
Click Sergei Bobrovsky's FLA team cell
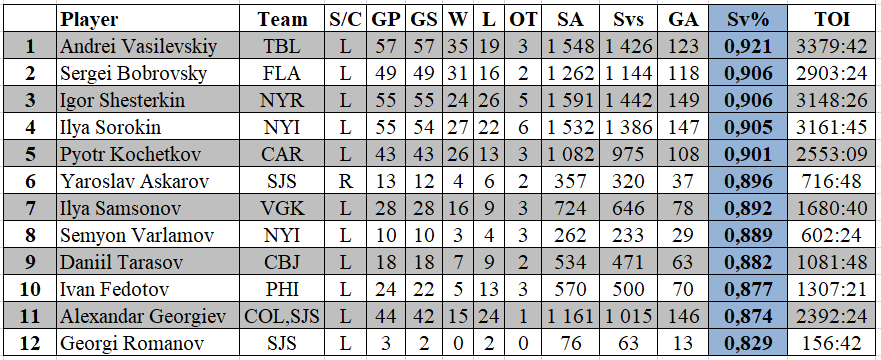[282, 73]
